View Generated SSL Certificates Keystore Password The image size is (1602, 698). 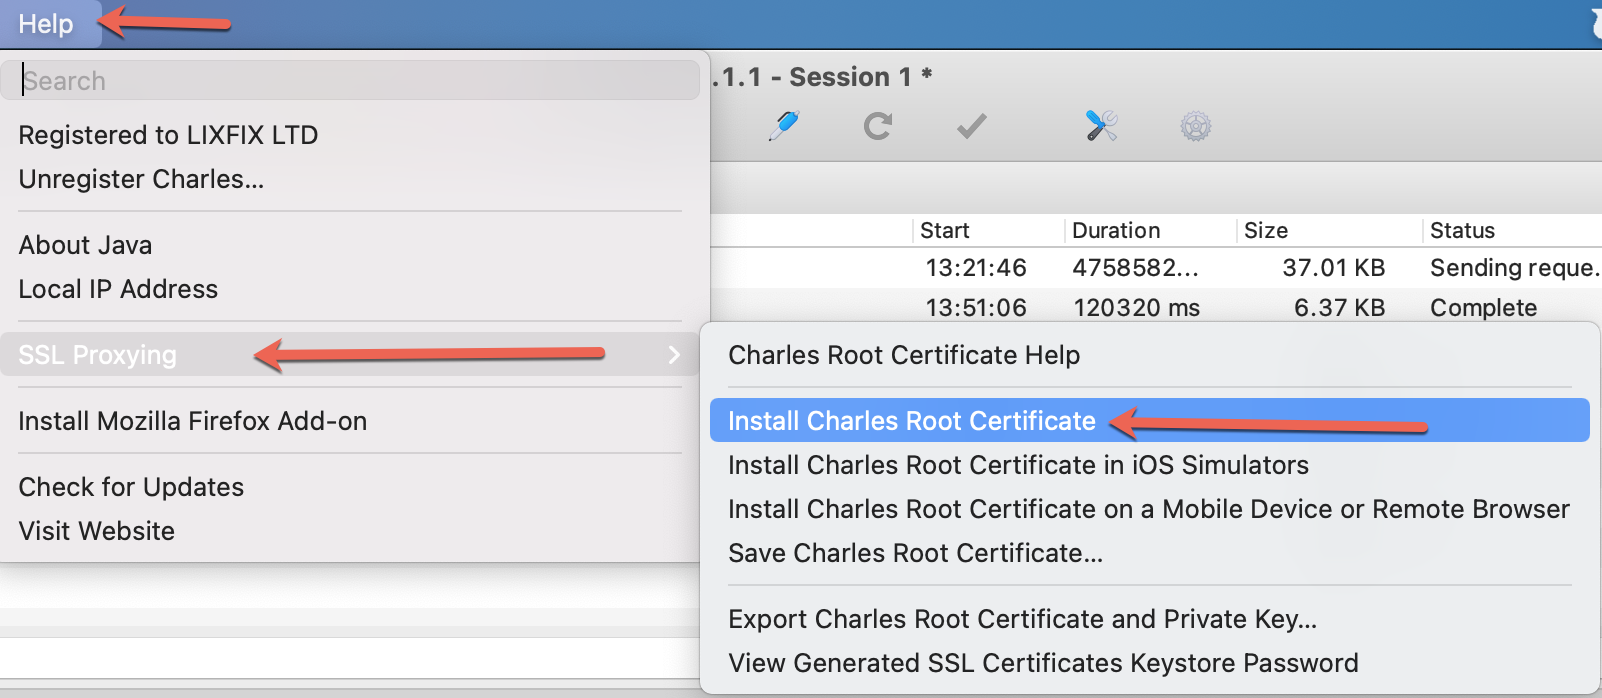[x=1043, y=663]
